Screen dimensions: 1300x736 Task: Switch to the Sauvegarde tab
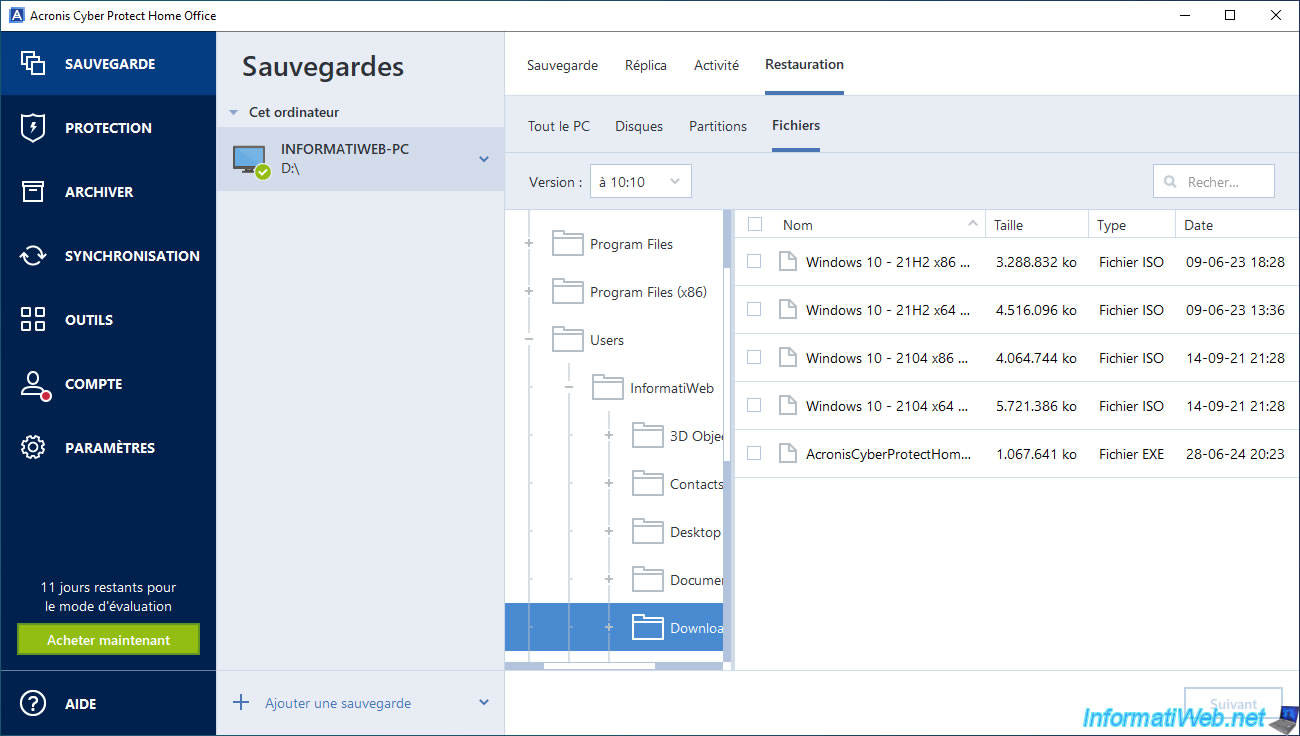tap(562, 65)
